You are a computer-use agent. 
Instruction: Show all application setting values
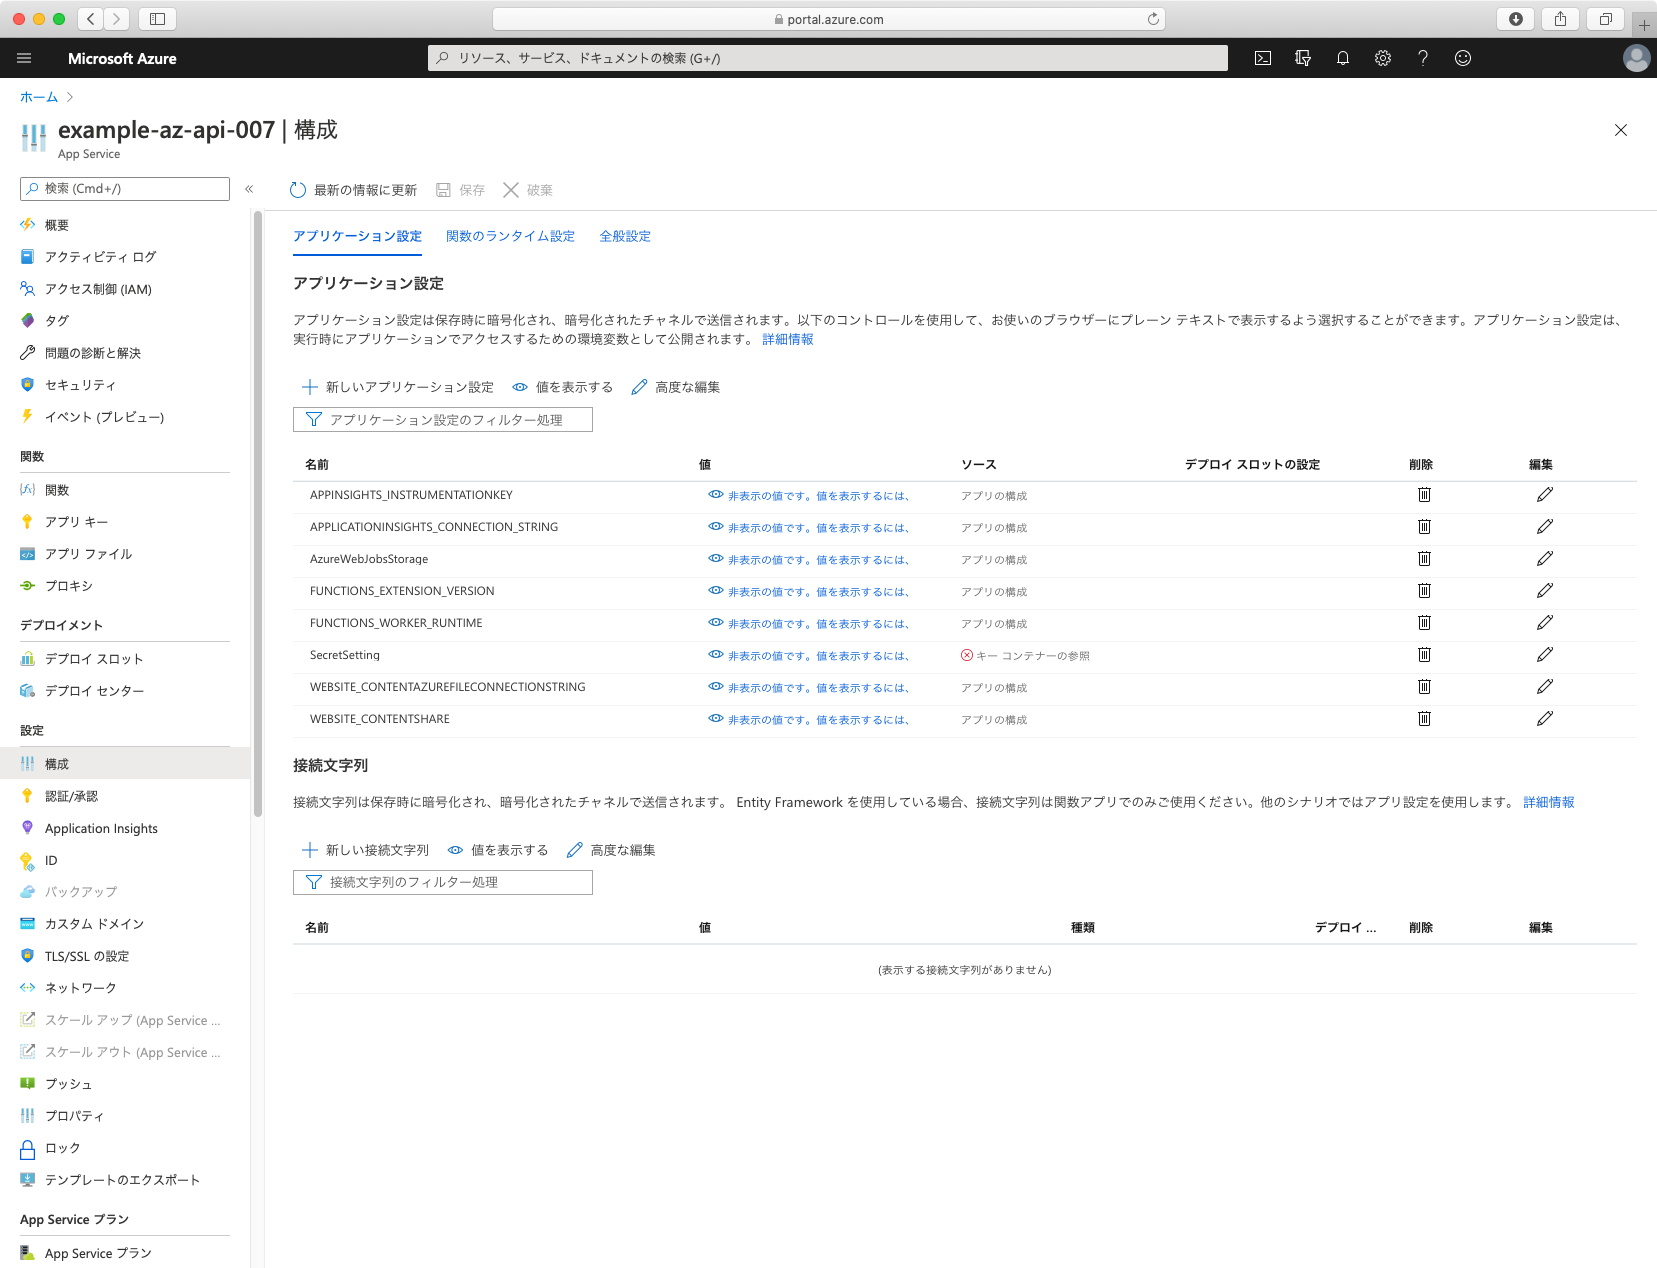pos(563,387)
